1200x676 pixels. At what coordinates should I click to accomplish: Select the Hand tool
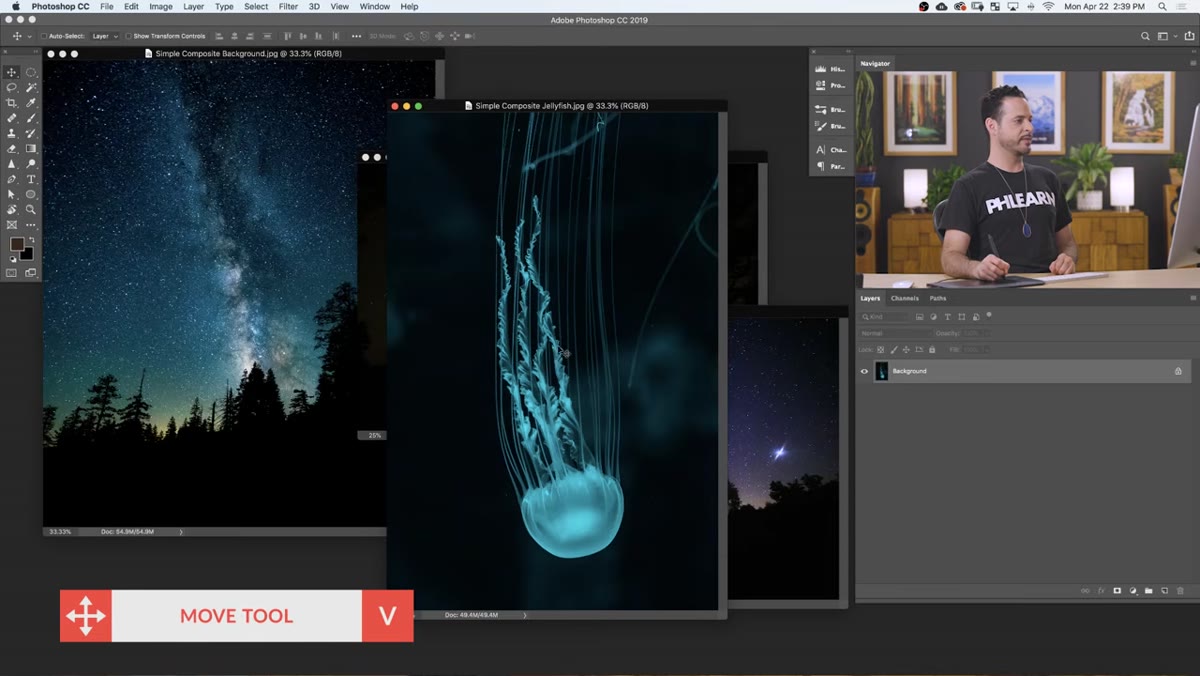12,210
